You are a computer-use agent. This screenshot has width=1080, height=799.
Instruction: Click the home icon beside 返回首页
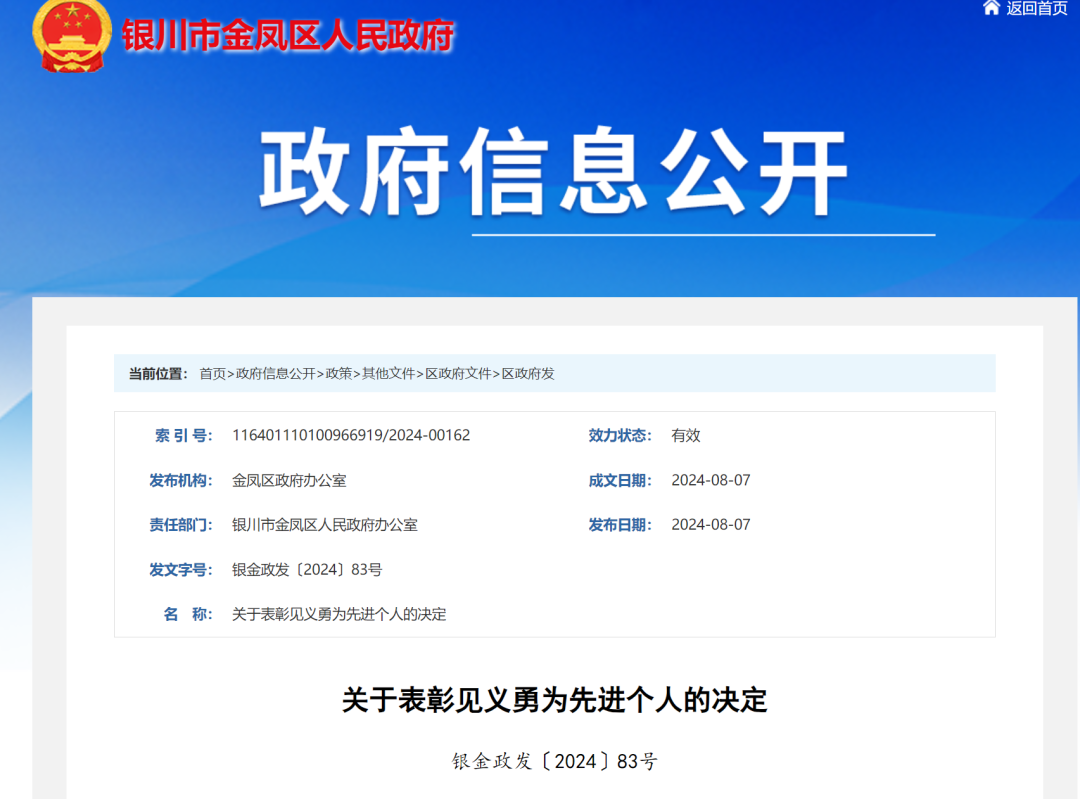pos(990,11)
